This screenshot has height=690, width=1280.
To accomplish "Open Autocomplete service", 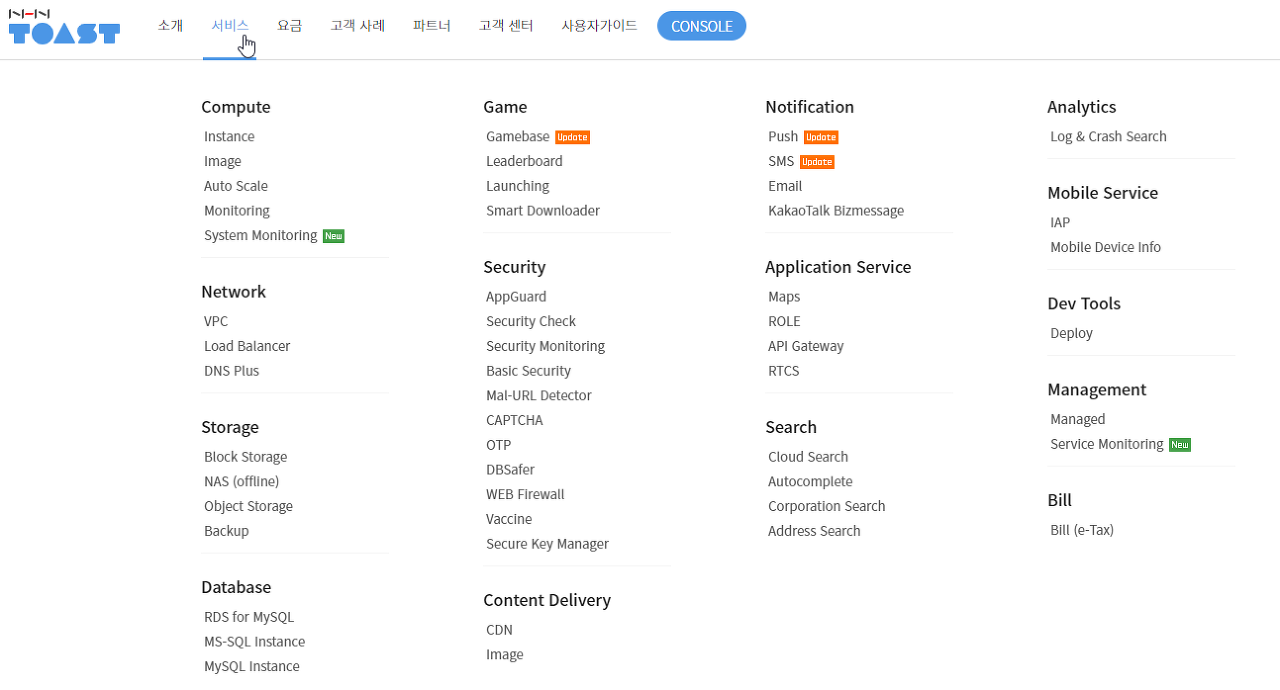I will 810,482.
